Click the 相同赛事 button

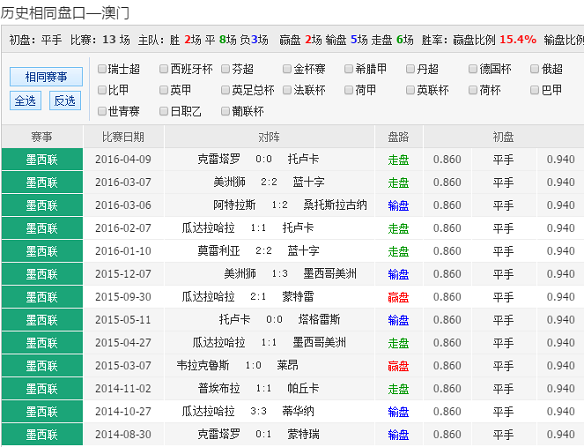click(x=46, y=77)
